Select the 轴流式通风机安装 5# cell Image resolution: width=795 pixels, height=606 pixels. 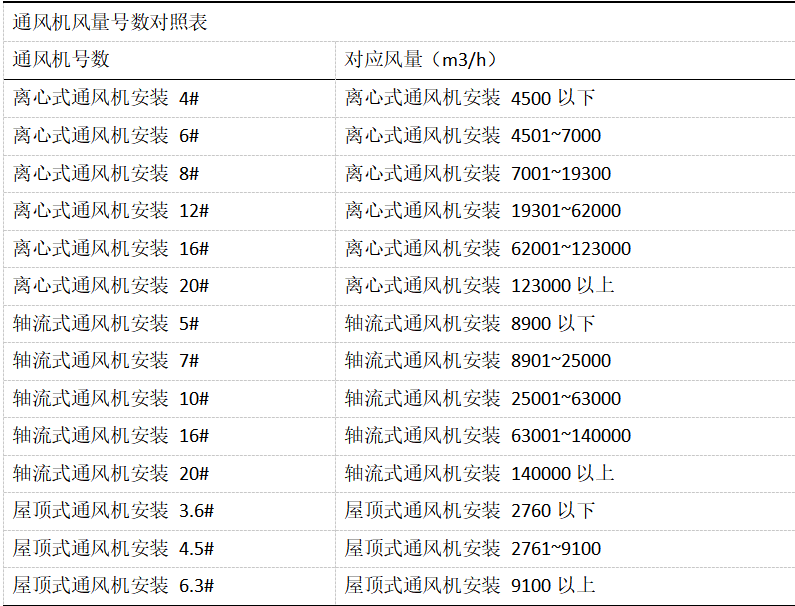(x=106, y=324)
